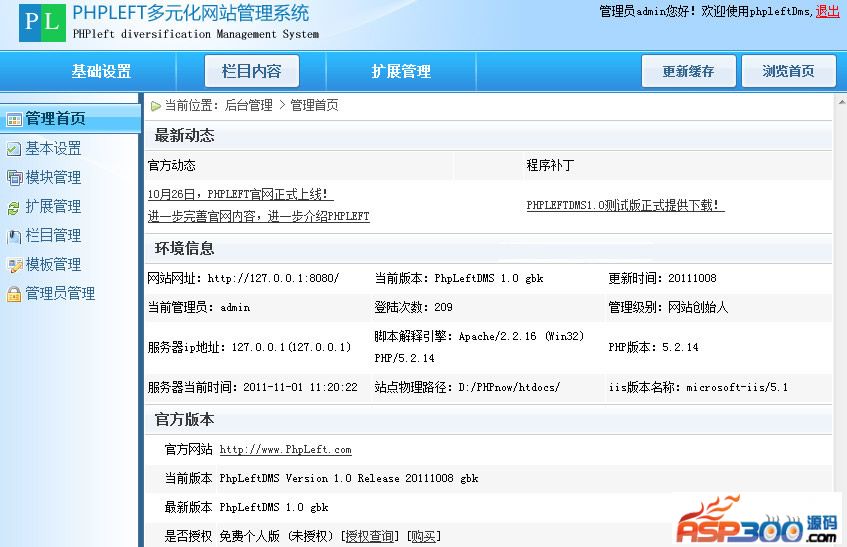The image size is (847, 547).
Task: Go to 模块管理 in the sidebar
Action: click(53, 177)
